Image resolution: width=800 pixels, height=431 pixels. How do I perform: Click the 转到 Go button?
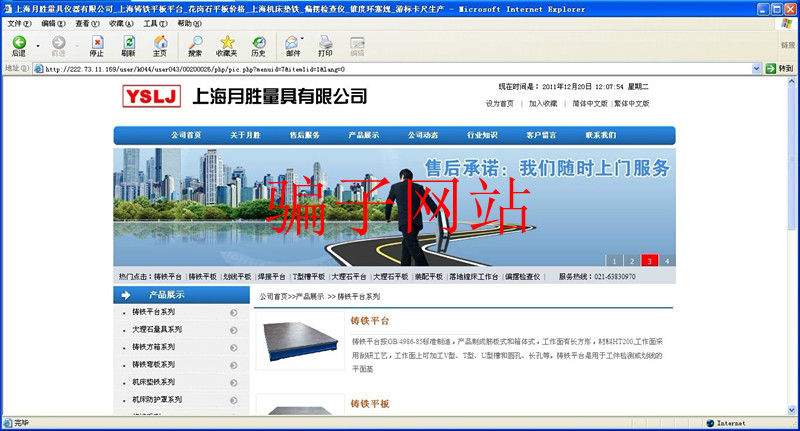779,69
